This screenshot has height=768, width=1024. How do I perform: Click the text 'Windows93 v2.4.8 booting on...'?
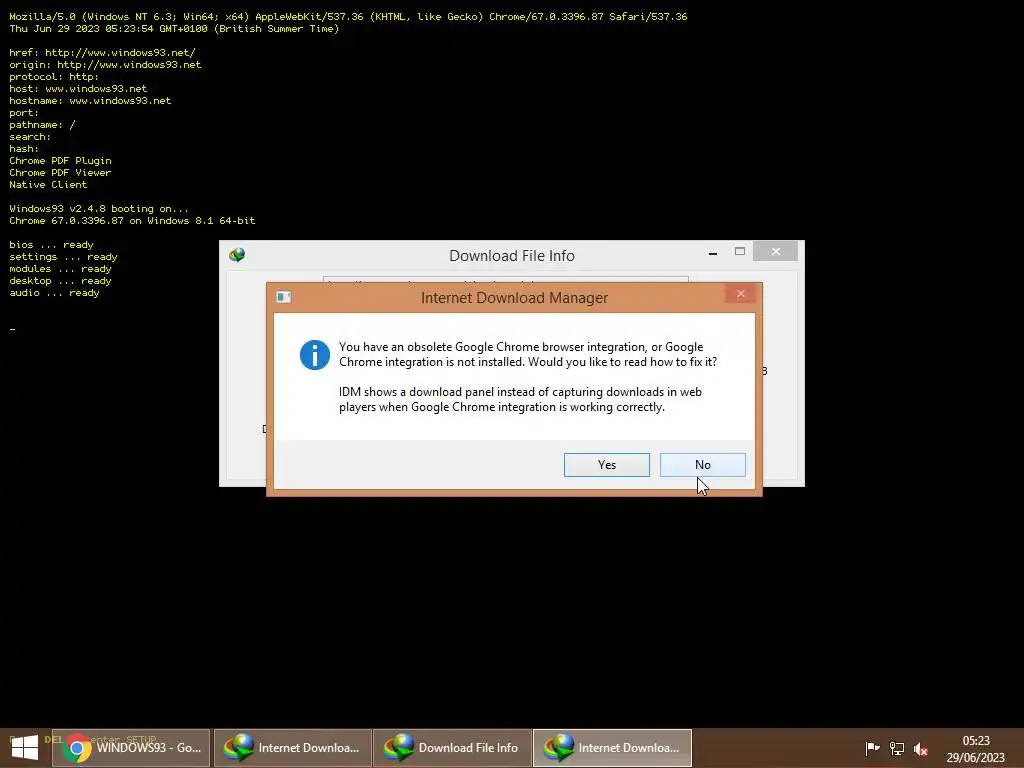99,208
